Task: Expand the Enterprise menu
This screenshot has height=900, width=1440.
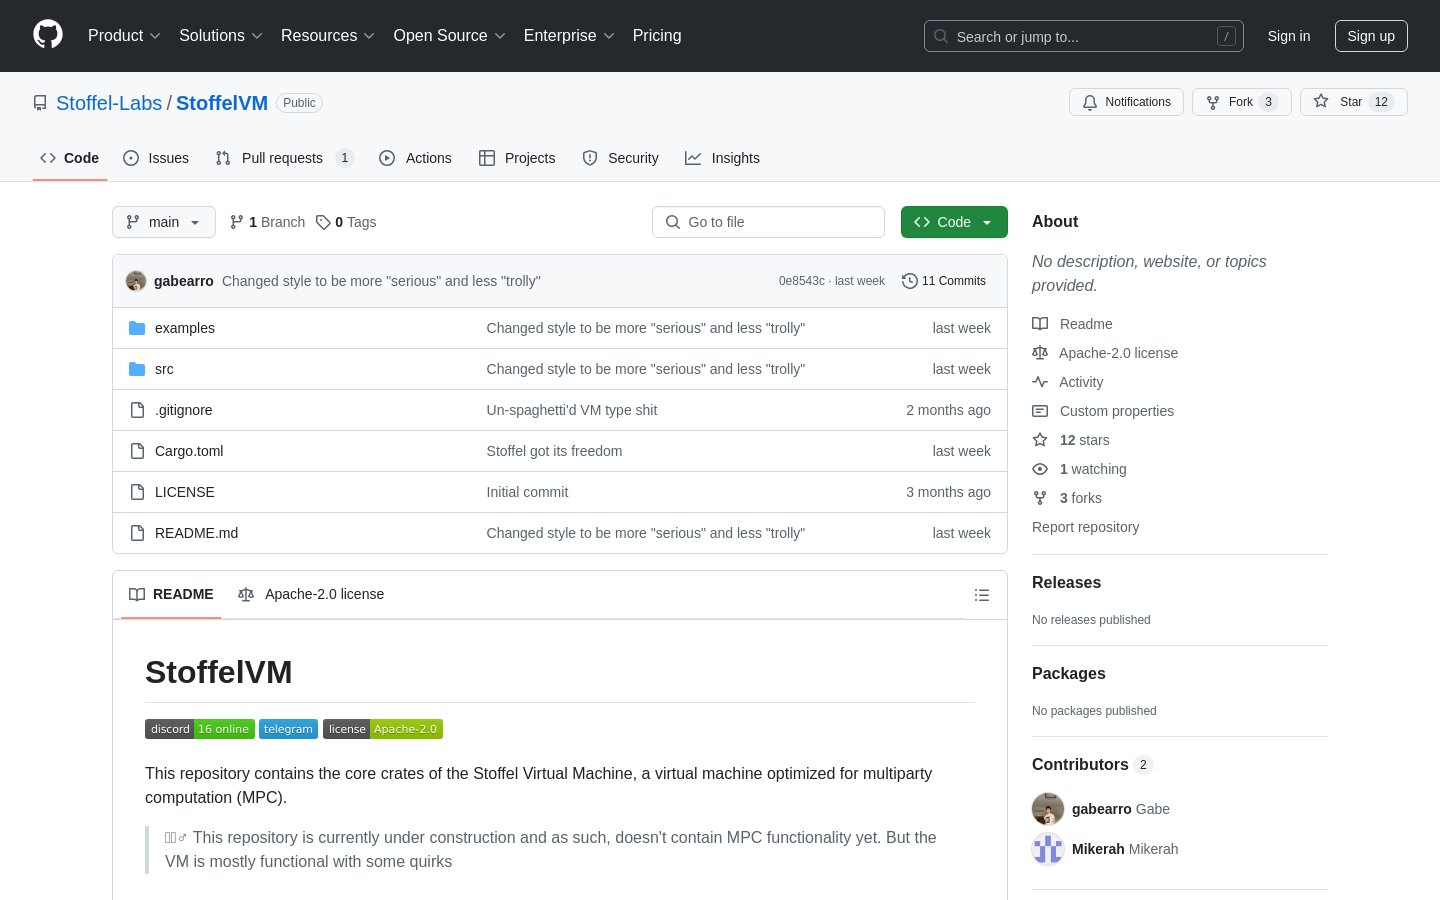Action: [x=569, y=36]
